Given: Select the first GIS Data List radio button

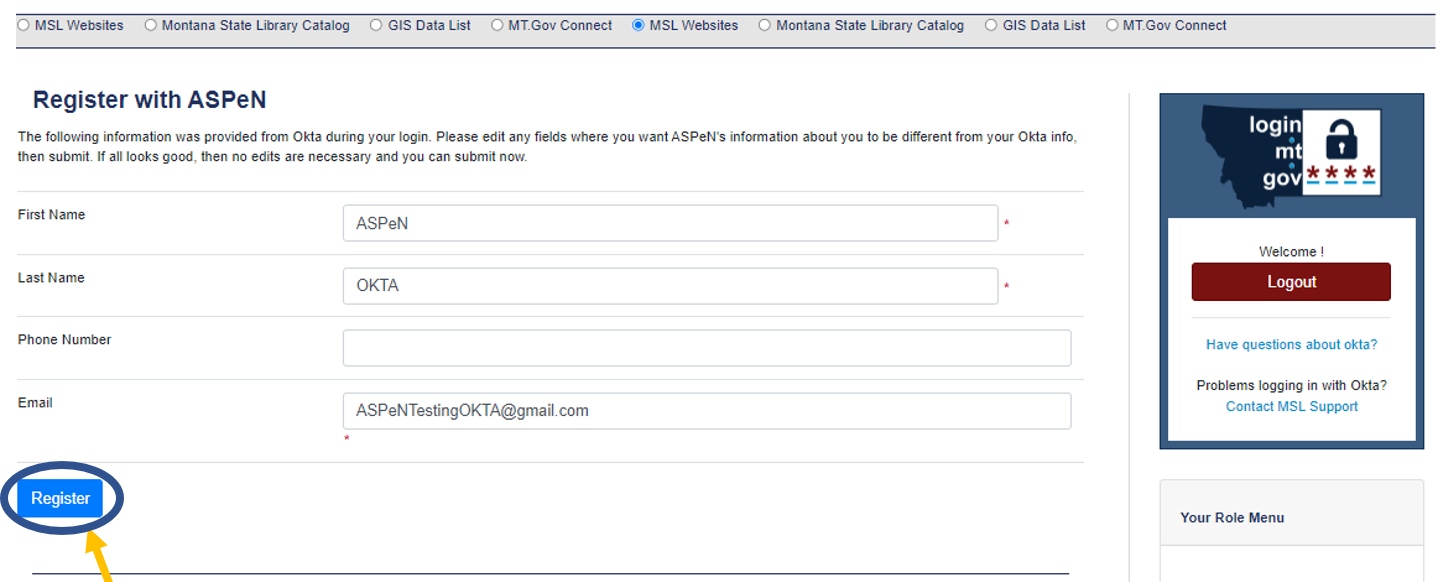Looking at the screenshot, I should click(x=376, y=25).
